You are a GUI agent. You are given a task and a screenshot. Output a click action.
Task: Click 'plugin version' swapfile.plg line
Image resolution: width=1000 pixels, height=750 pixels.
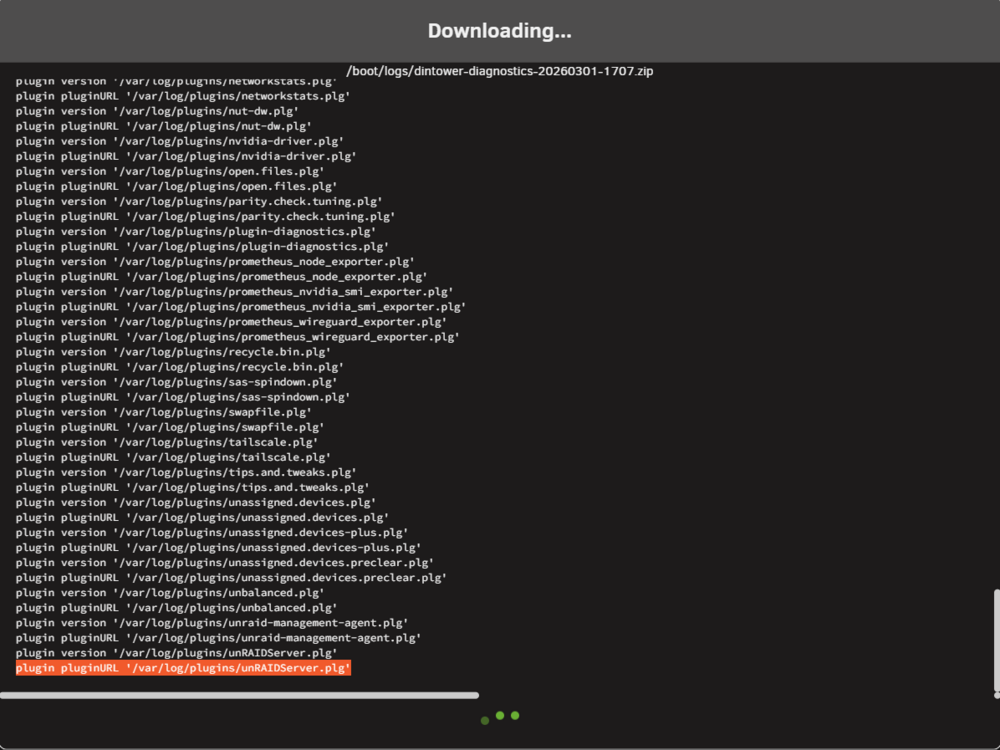coord(164,412)
